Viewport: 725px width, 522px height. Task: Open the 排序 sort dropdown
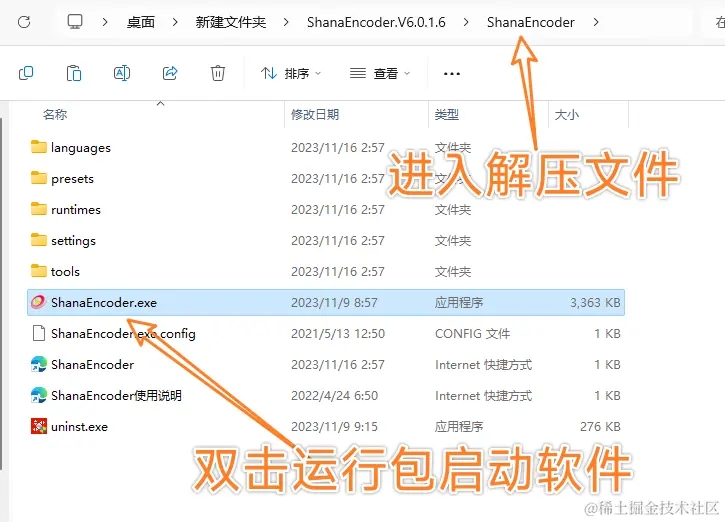pyautogui.click(x=291, y=74)
